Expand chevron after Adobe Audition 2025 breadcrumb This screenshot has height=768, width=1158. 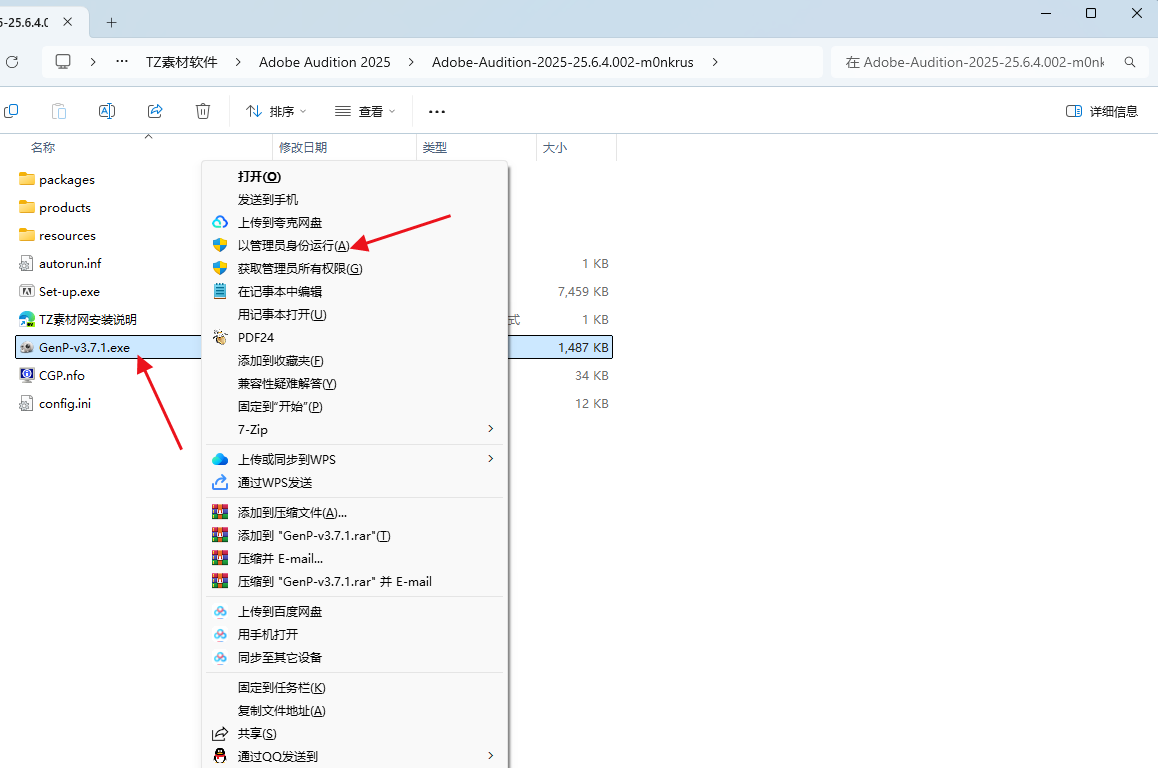[x=411, y=62]
